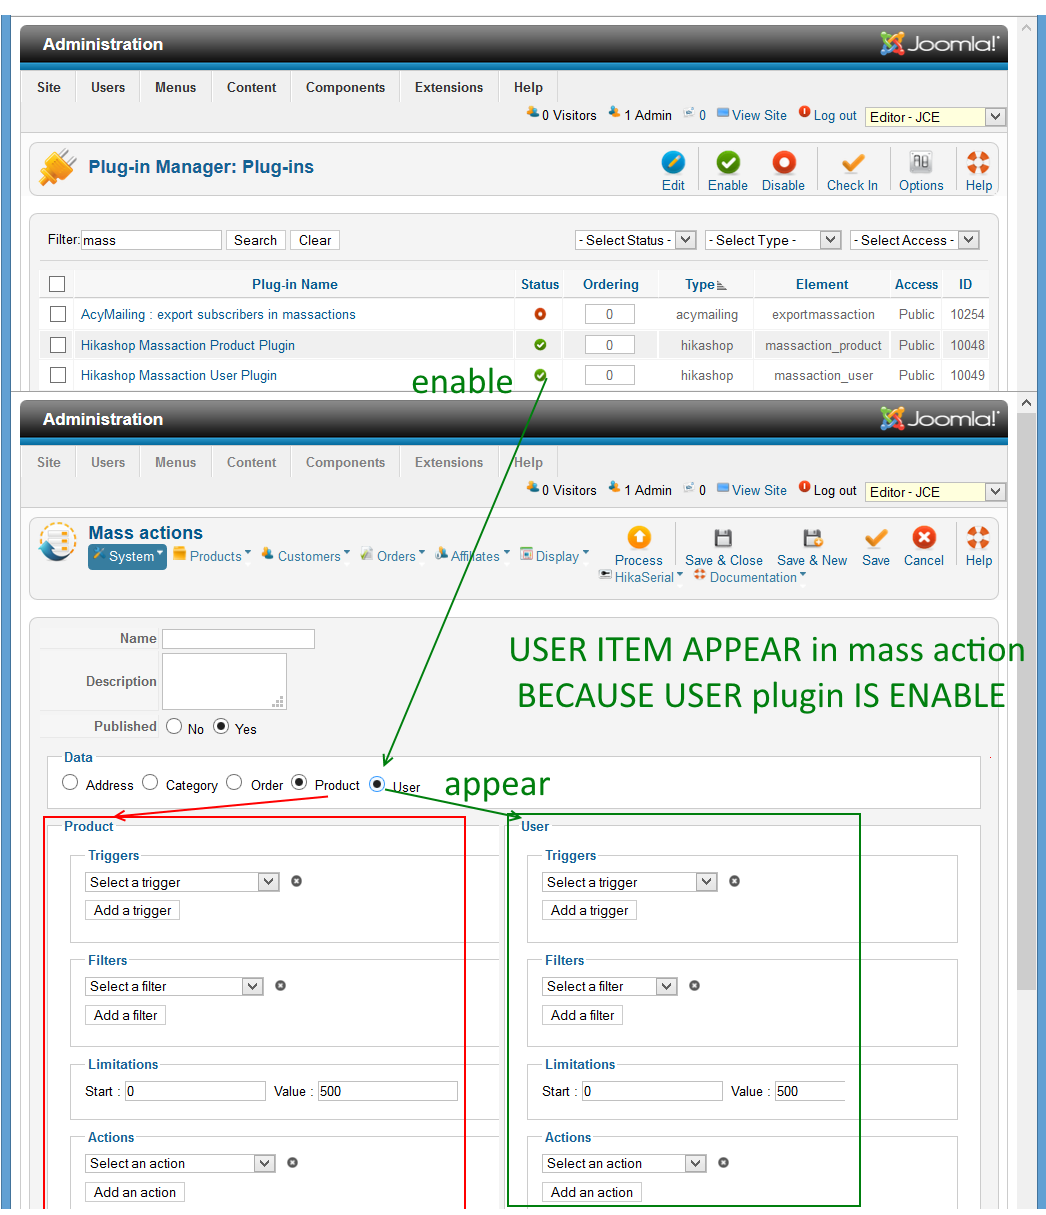Remove the User filter row icon
This screenshot has height=1215, width=1046.
[694, 985]
